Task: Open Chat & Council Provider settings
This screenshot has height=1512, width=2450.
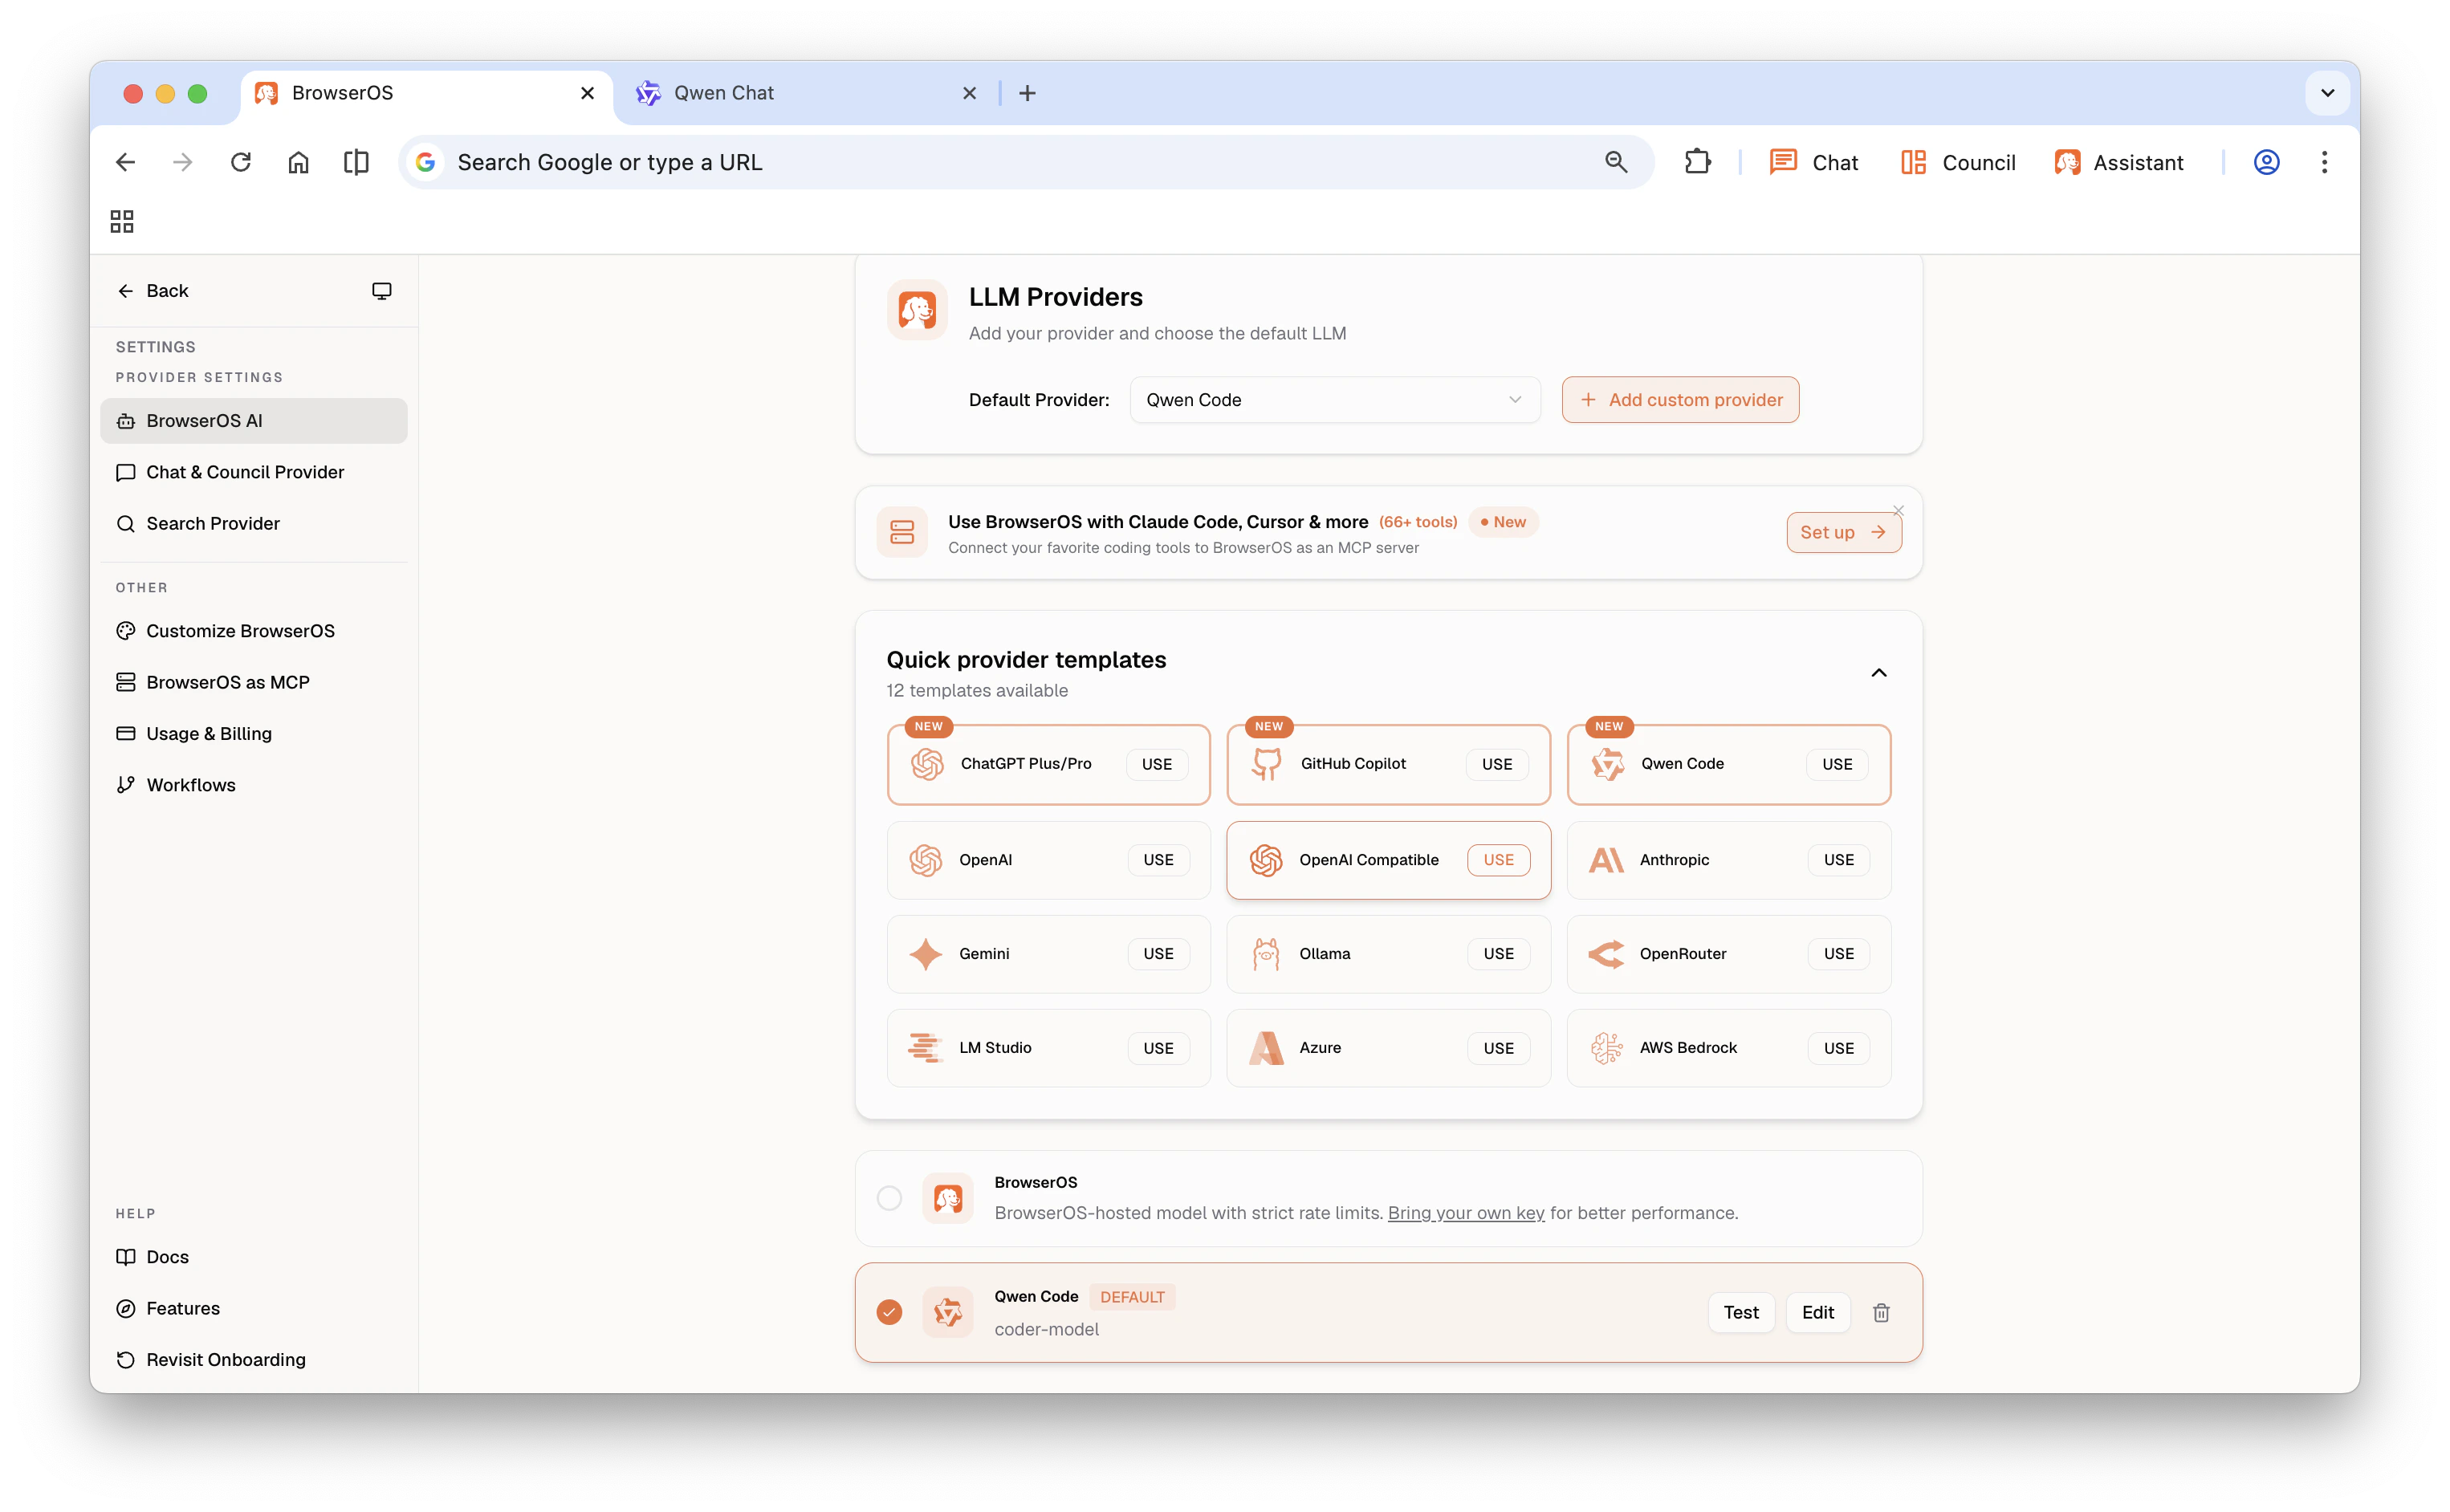Action: (x=245, y=472)
